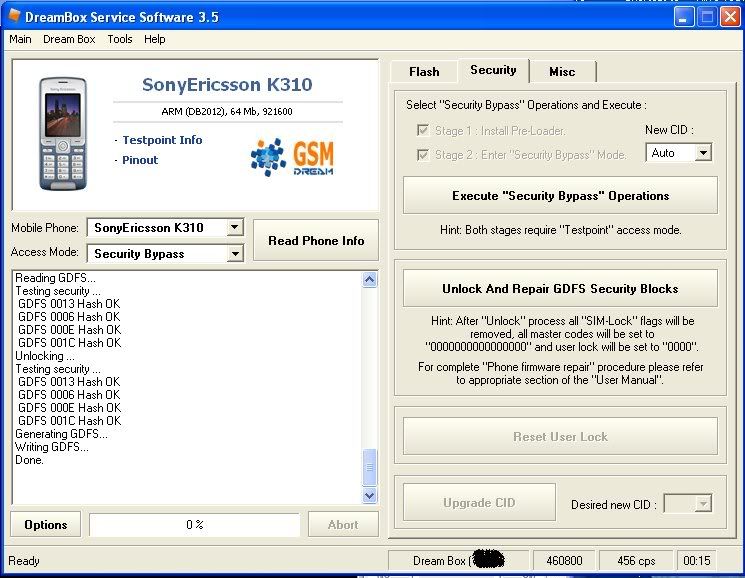Click the SonyEricsson K310 phone image
Viewport: 745px width, 578px height.
[x=63, y=133]
